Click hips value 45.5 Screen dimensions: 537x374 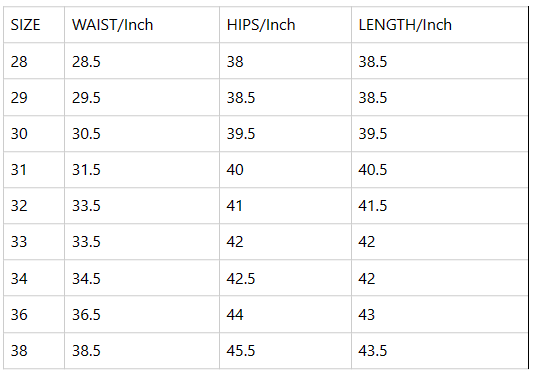click(241, 351)
